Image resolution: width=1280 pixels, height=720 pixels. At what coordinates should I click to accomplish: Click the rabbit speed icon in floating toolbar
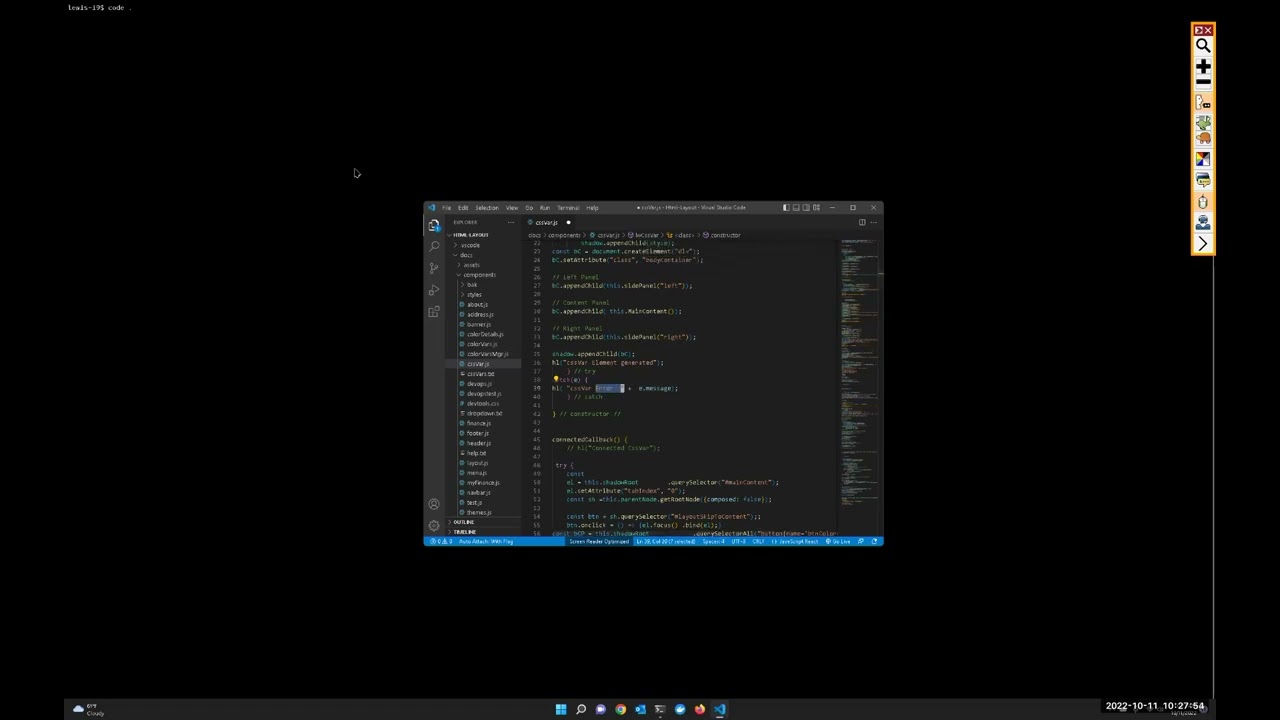pos(1203,123)
